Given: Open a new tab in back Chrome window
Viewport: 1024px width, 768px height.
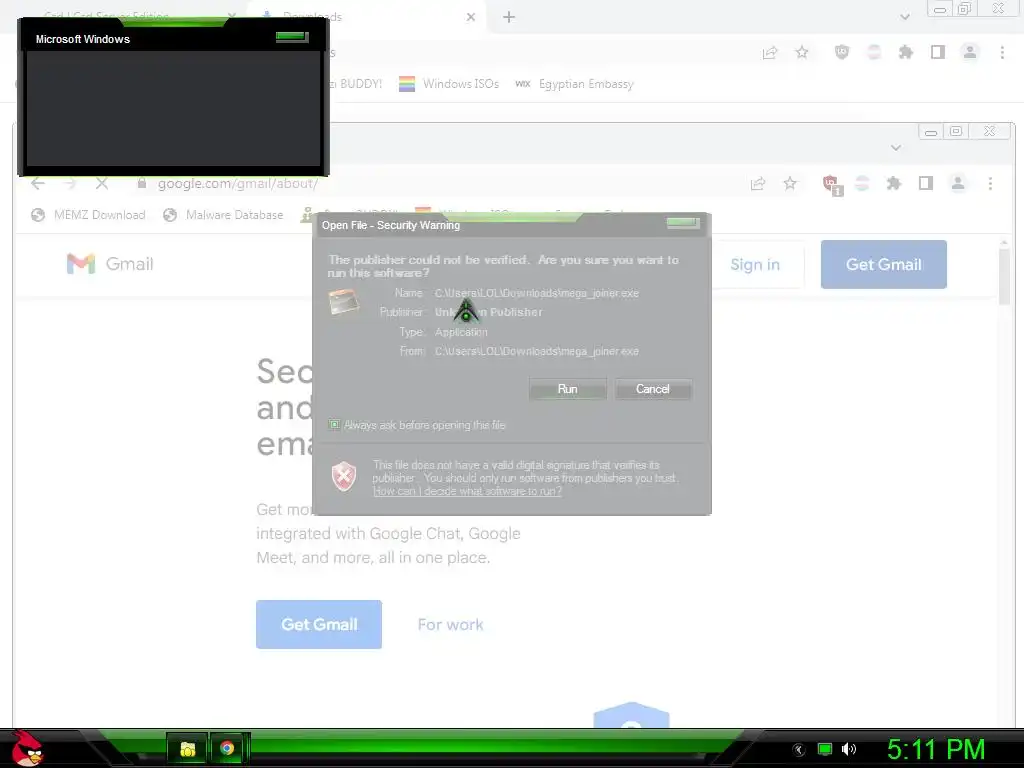Looking at the screenshot, I should coord(509,17).
